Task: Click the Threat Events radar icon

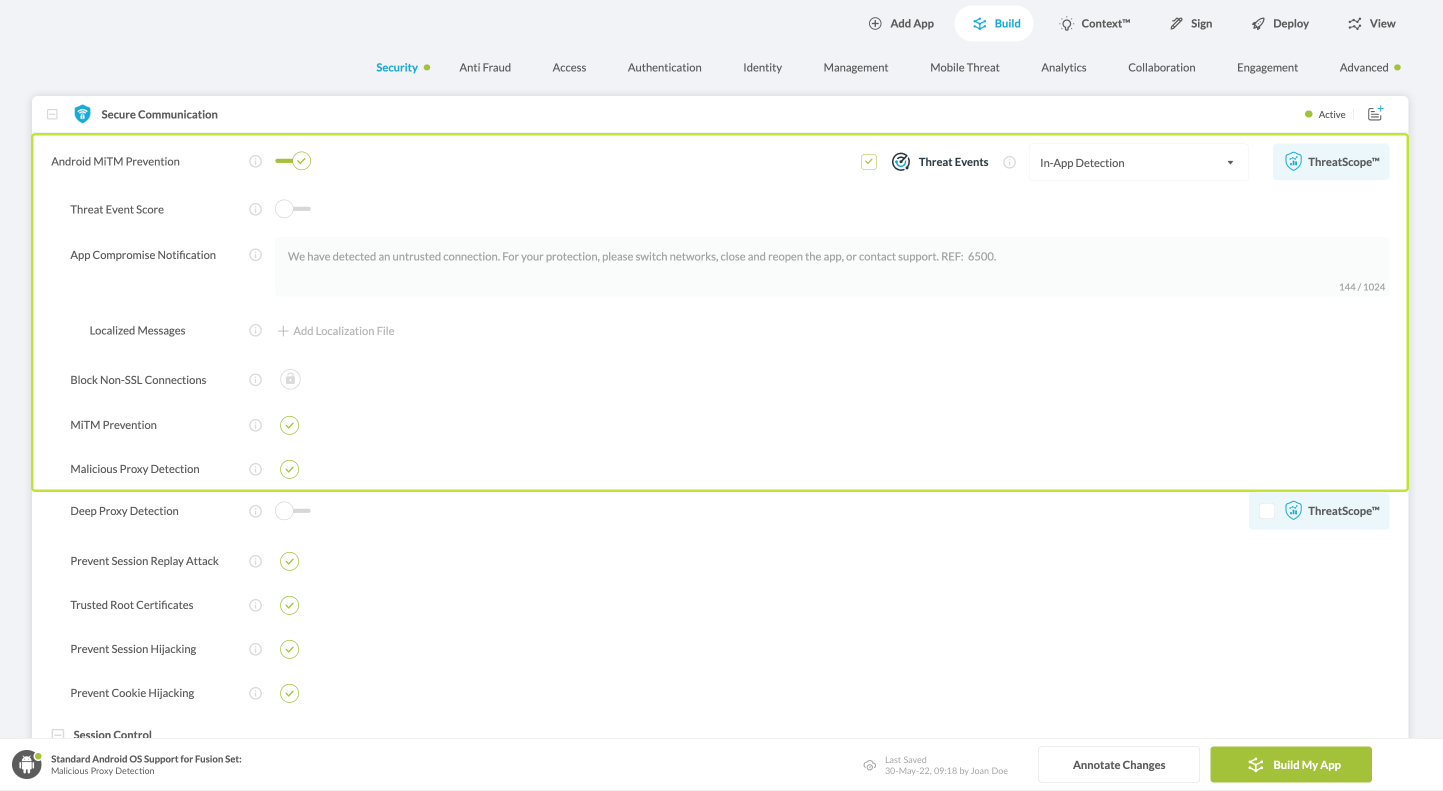Action: (x=901, y=162)
